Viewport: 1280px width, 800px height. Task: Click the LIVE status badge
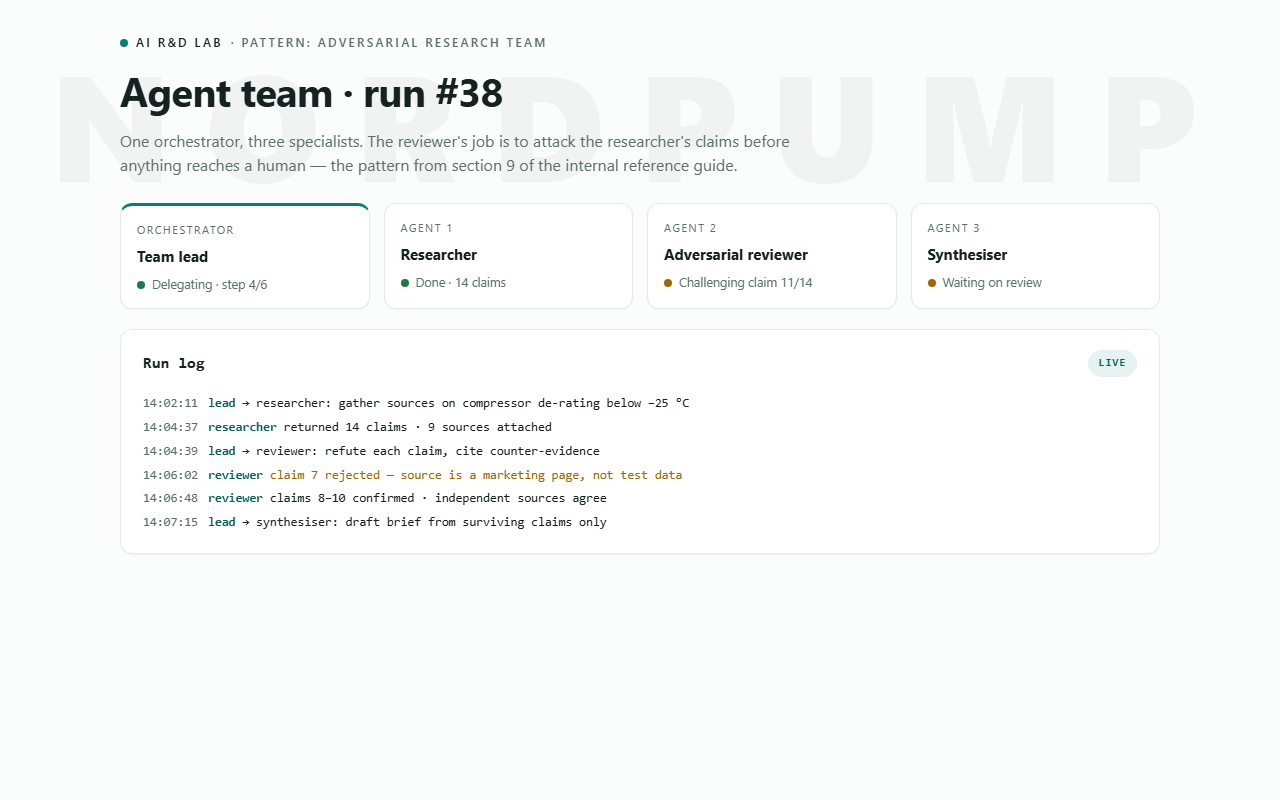1112,363
